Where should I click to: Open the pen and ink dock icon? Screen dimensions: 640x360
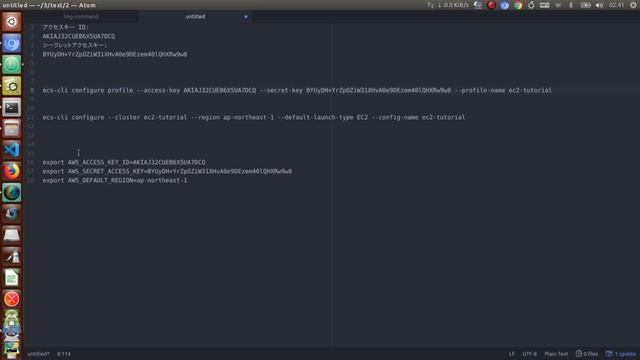pyautogui.click(x=11, y=256)
